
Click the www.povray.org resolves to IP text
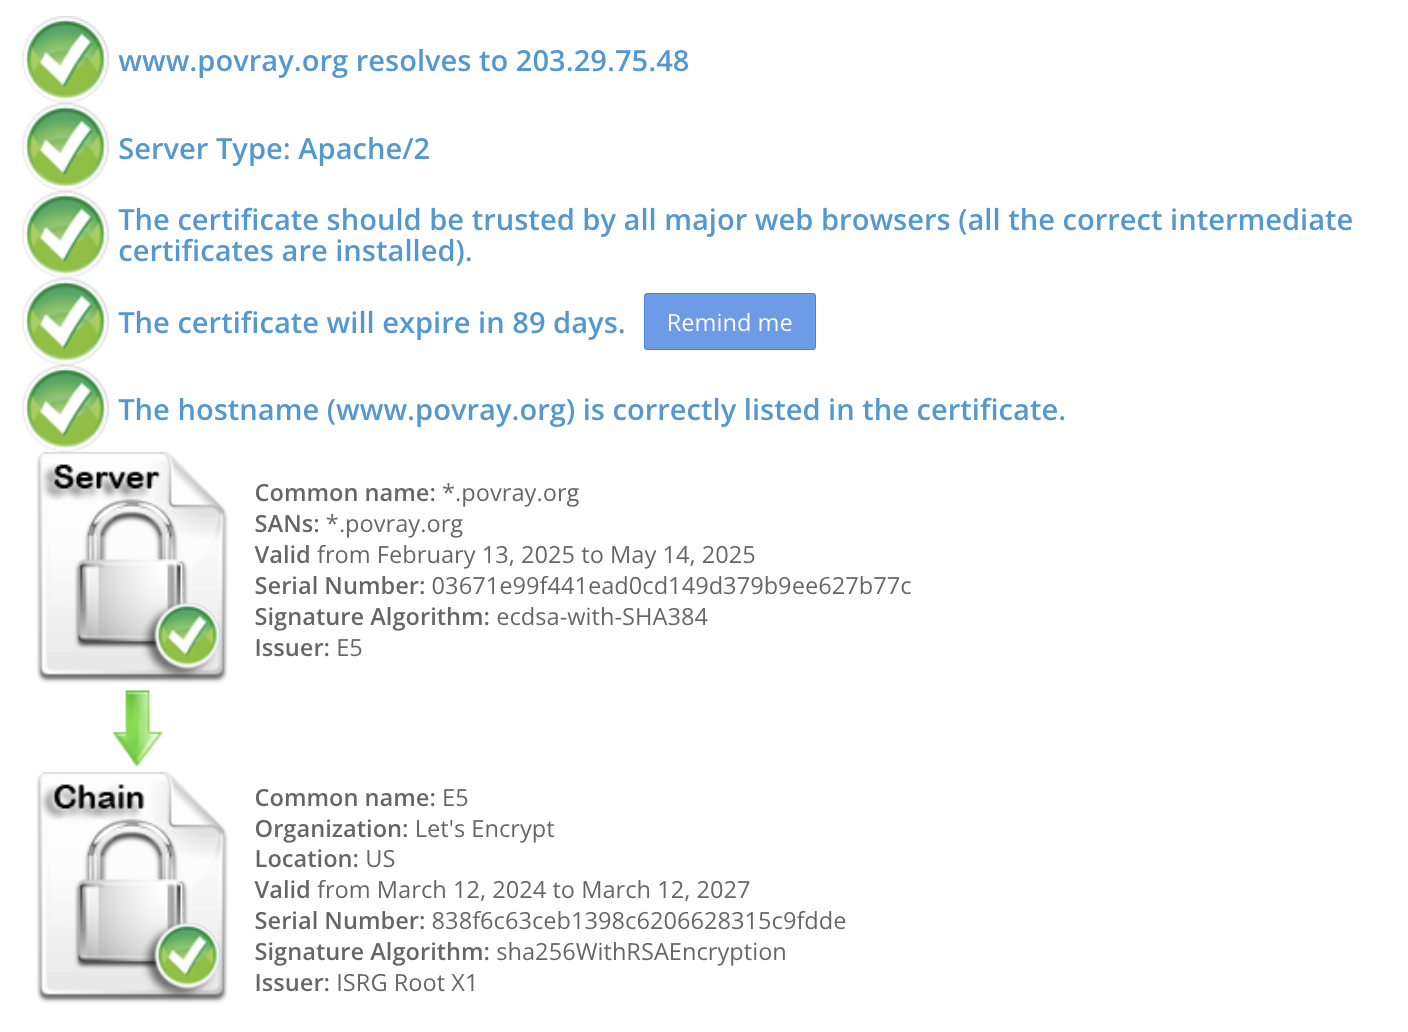pyautogui.click(x=403, y=61)
